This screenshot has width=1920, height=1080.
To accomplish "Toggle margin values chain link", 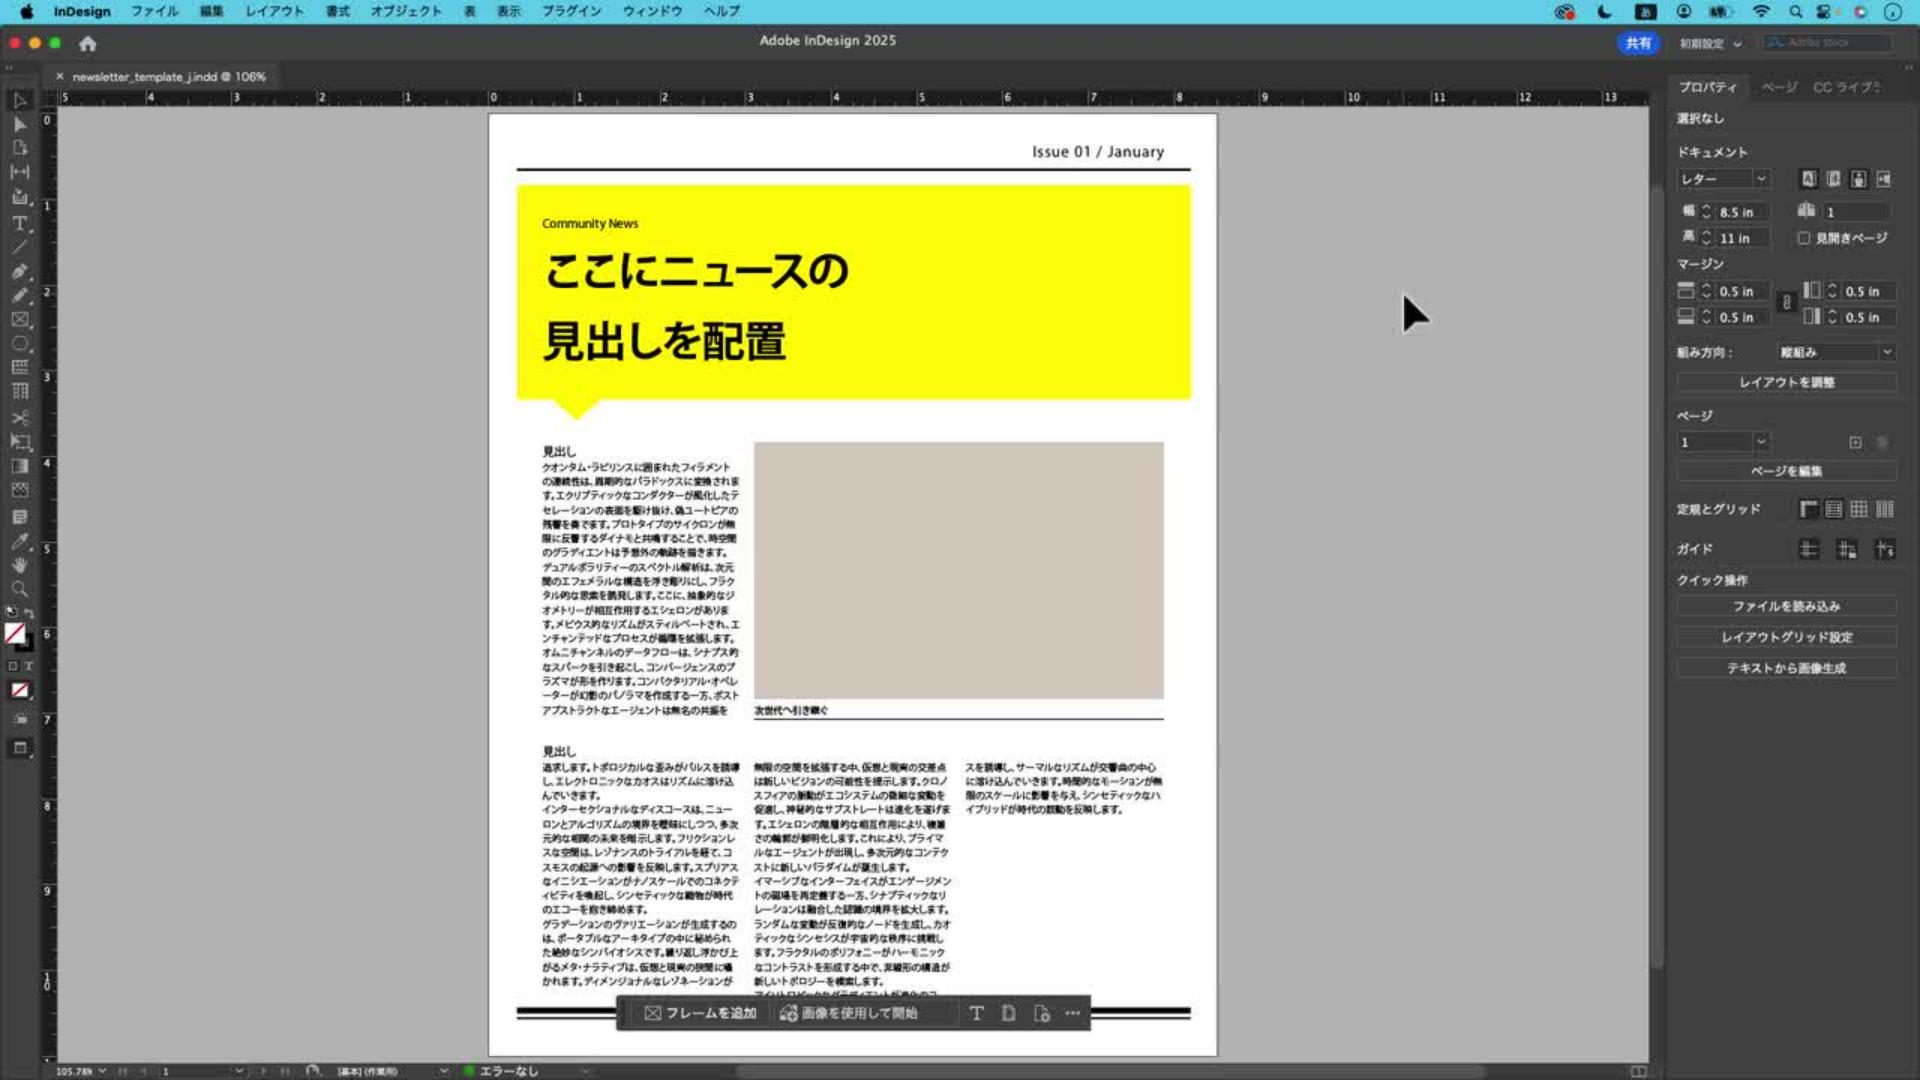I will pos(1786,303).
